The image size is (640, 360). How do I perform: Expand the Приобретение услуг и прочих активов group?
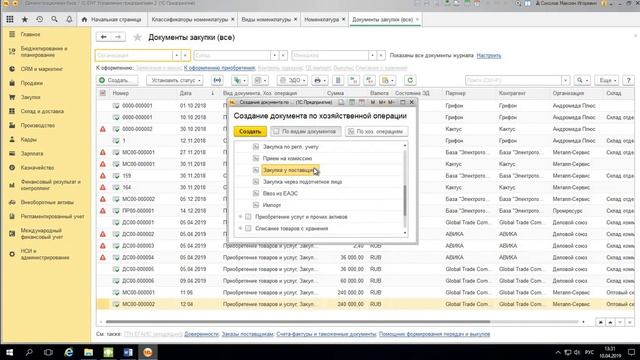pos(240,217)
